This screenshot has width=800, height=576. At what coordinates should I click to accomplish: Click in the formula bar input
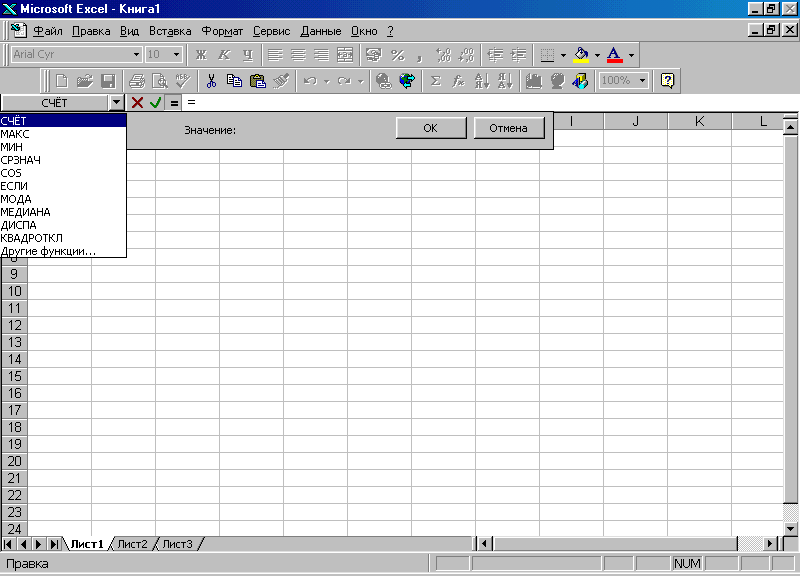[x=490, y=103]
